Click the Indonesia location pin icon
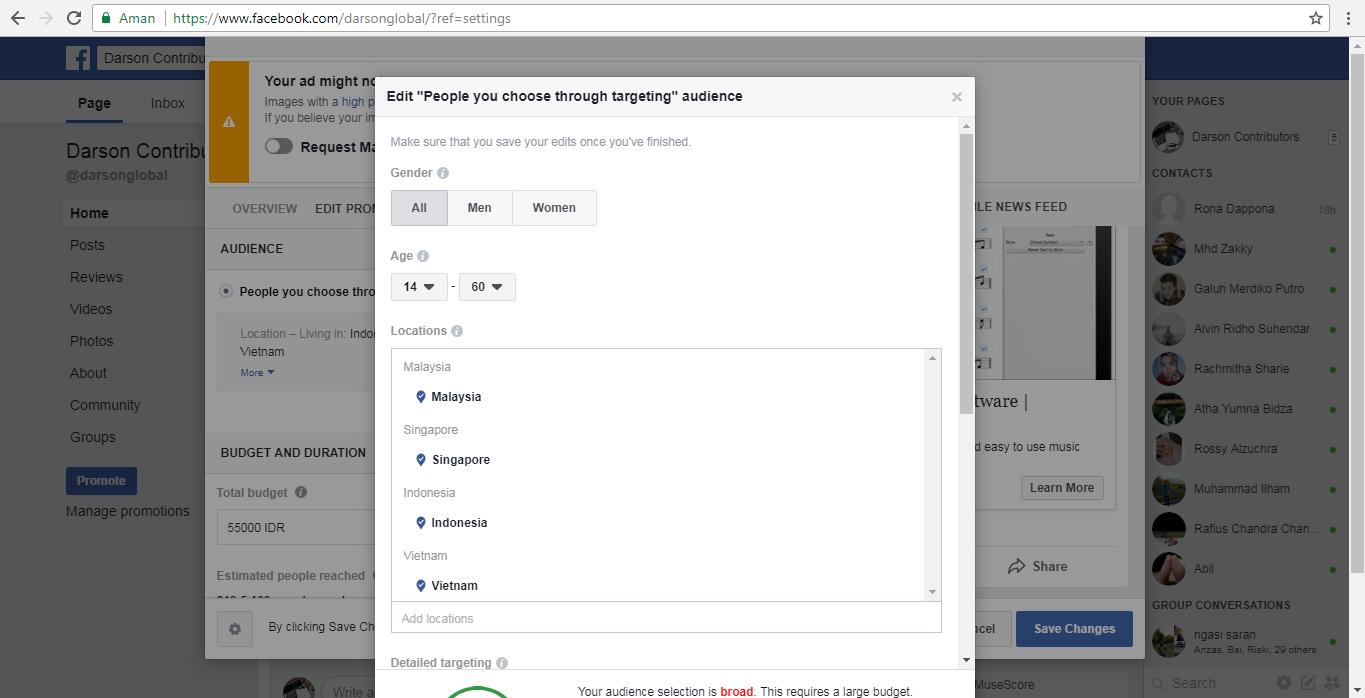The width and height of the screenshot is (1365, 698). click(x=421, y=523)
